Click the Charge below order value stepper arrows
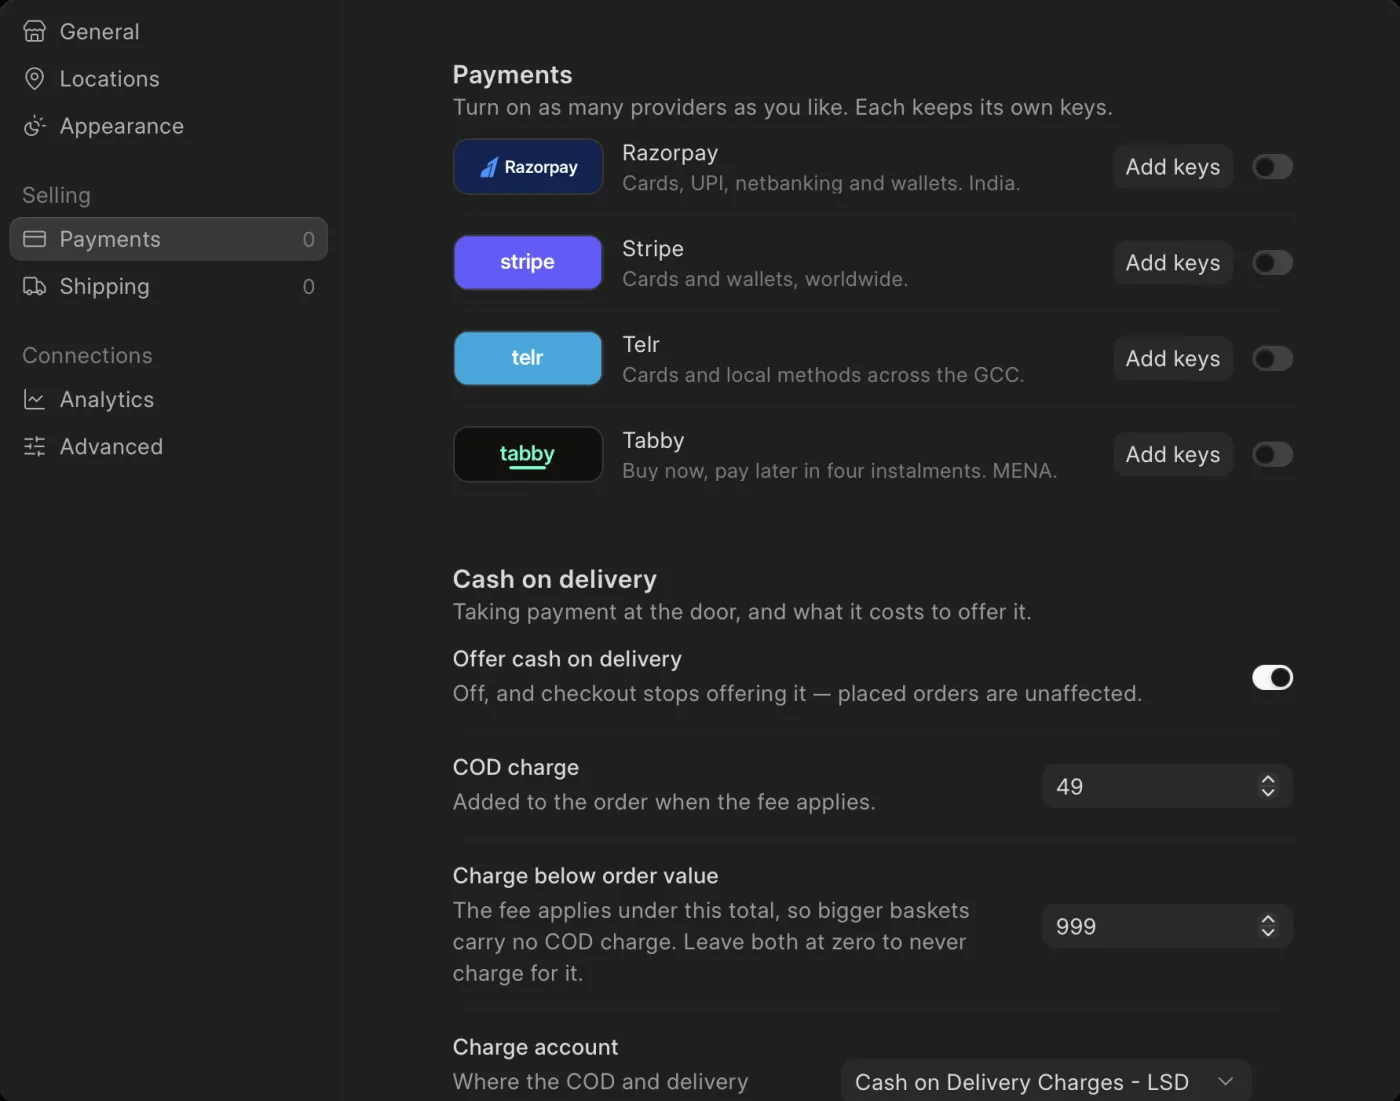Image resolution: width=1400 pixels, height=1101 pixels. pos(1268,926)
